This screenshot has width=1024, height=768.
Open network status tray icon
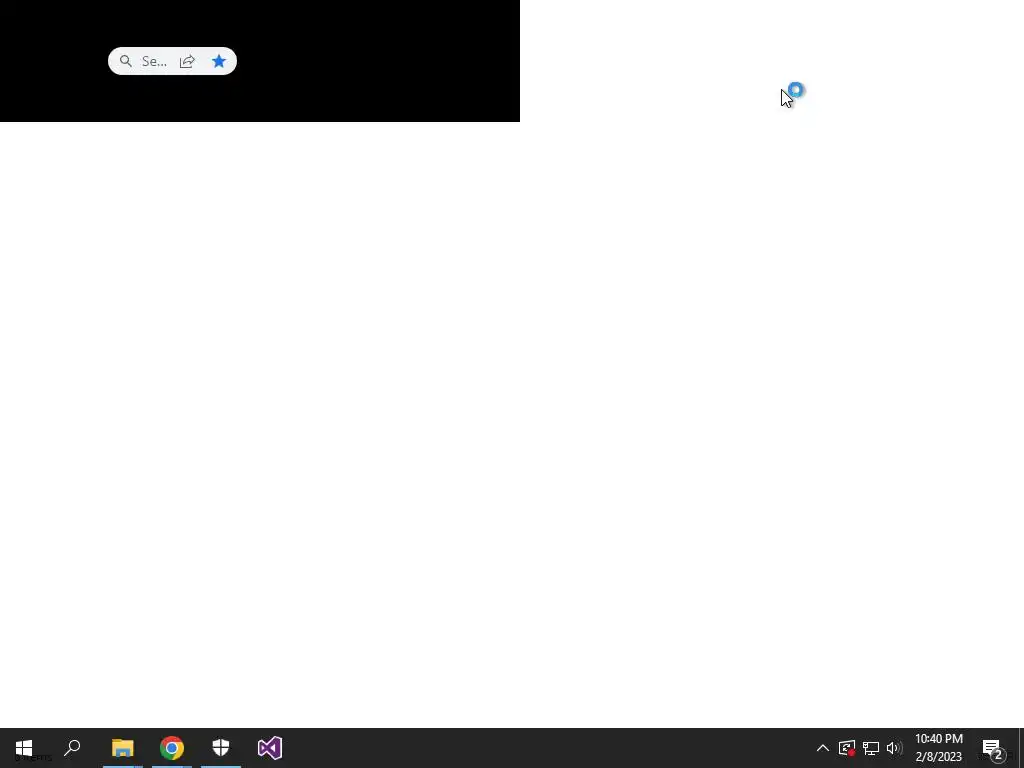[871, 748]
